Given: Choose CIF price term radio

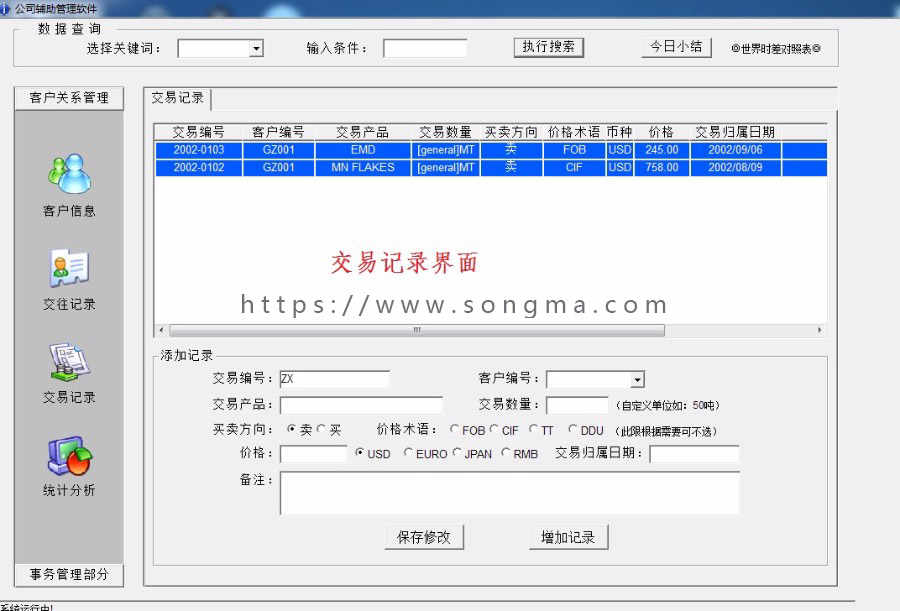Looking at the screenshot, I should [494, 429].
